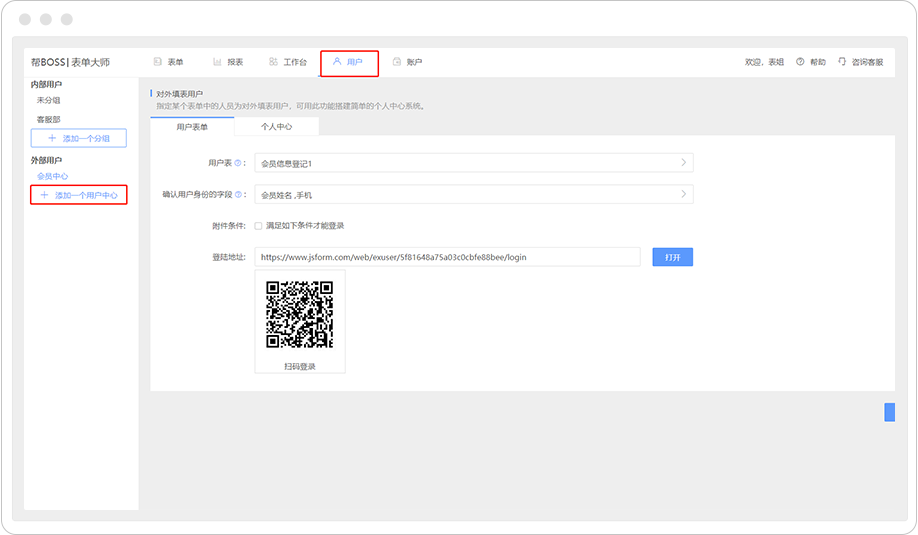Enable the 满足如下条件才能登录 checkbox
The image size is (918, 535).
259,226
